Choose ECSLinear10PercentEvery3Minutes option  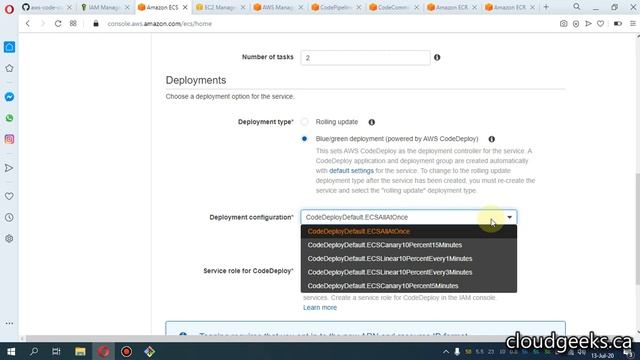tap(409, 272)
